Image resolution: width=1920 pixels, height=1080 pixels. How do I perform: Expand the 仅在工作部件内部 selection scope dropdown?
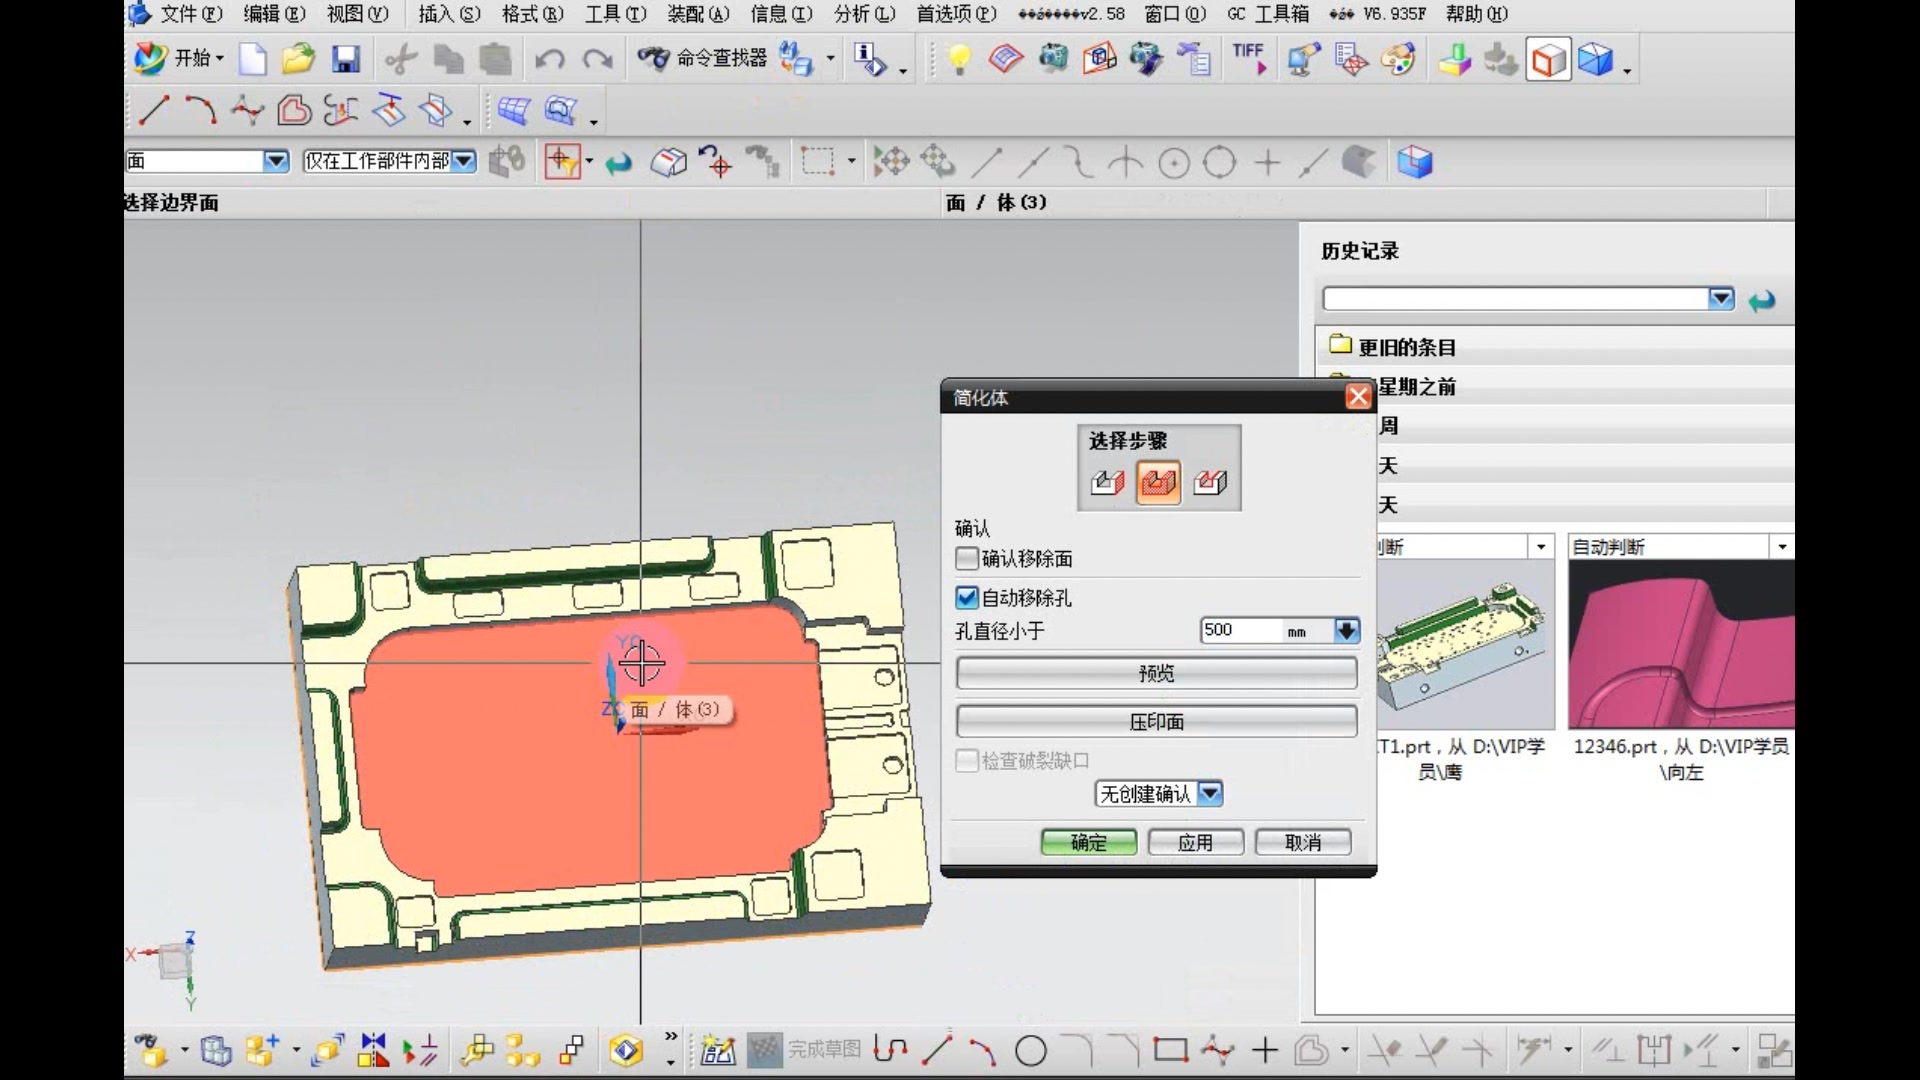(464, 162)
